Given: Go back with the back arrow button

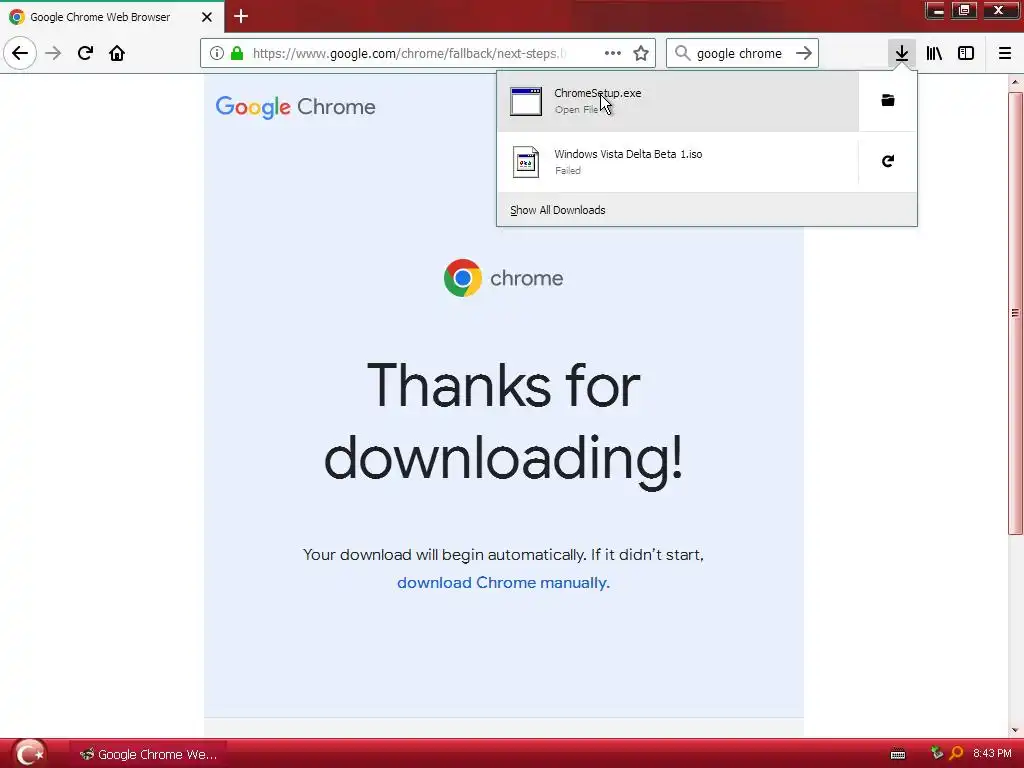Looking at the screenshot, I should pyautogui.click(x=20, y=53).
